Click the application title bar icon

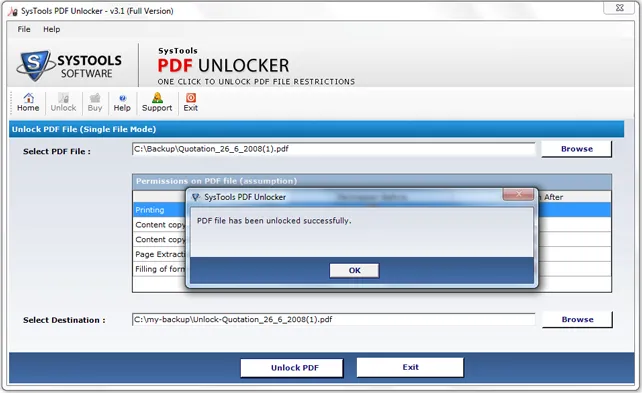(13, 11)
